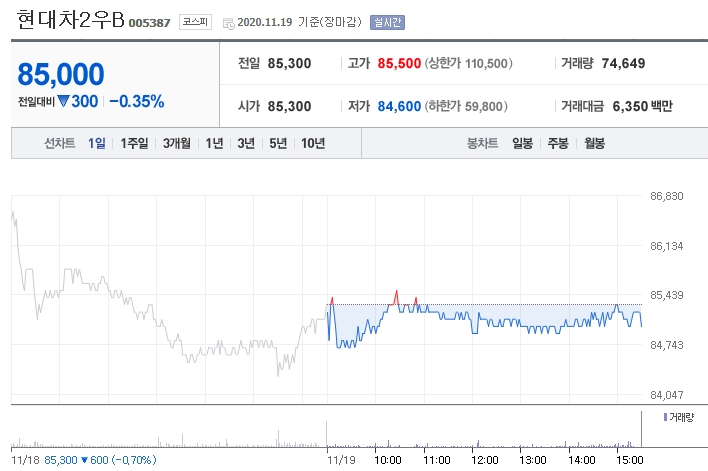Switch chart to 10년 range
The width and height of the screenshot is (708, 471).
[x=313, y=143]
